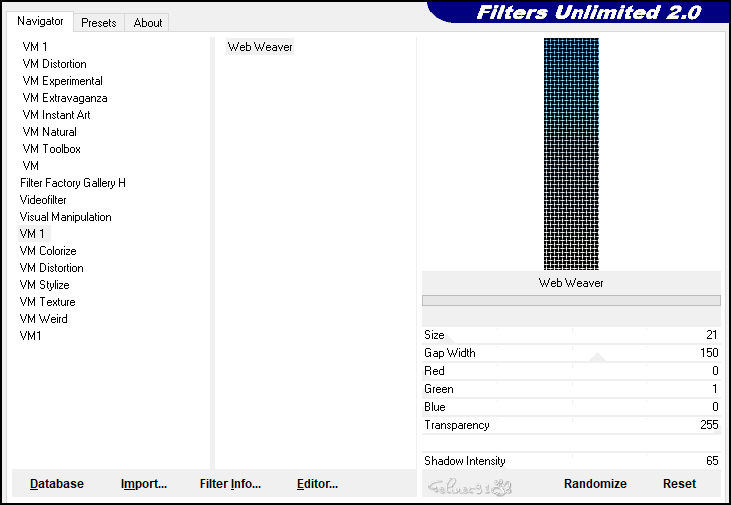This screenshot has width=731, height=505.
Task: Click the Database button
Action: click(57, 484)
